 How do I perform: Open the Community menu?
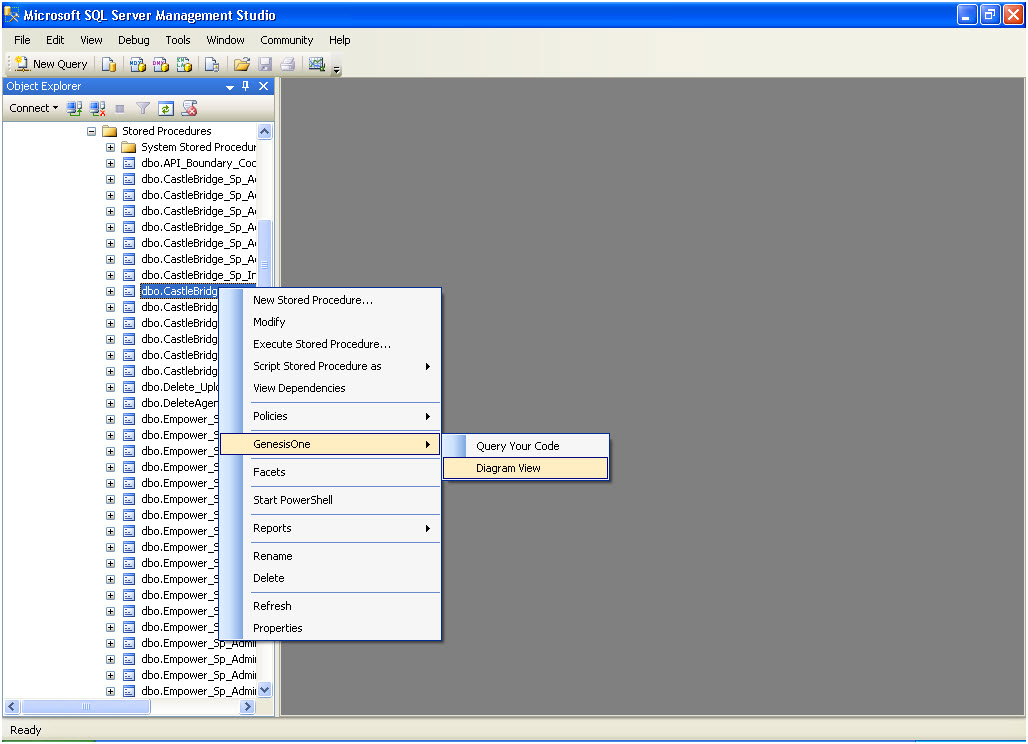[x=287, y=40]
